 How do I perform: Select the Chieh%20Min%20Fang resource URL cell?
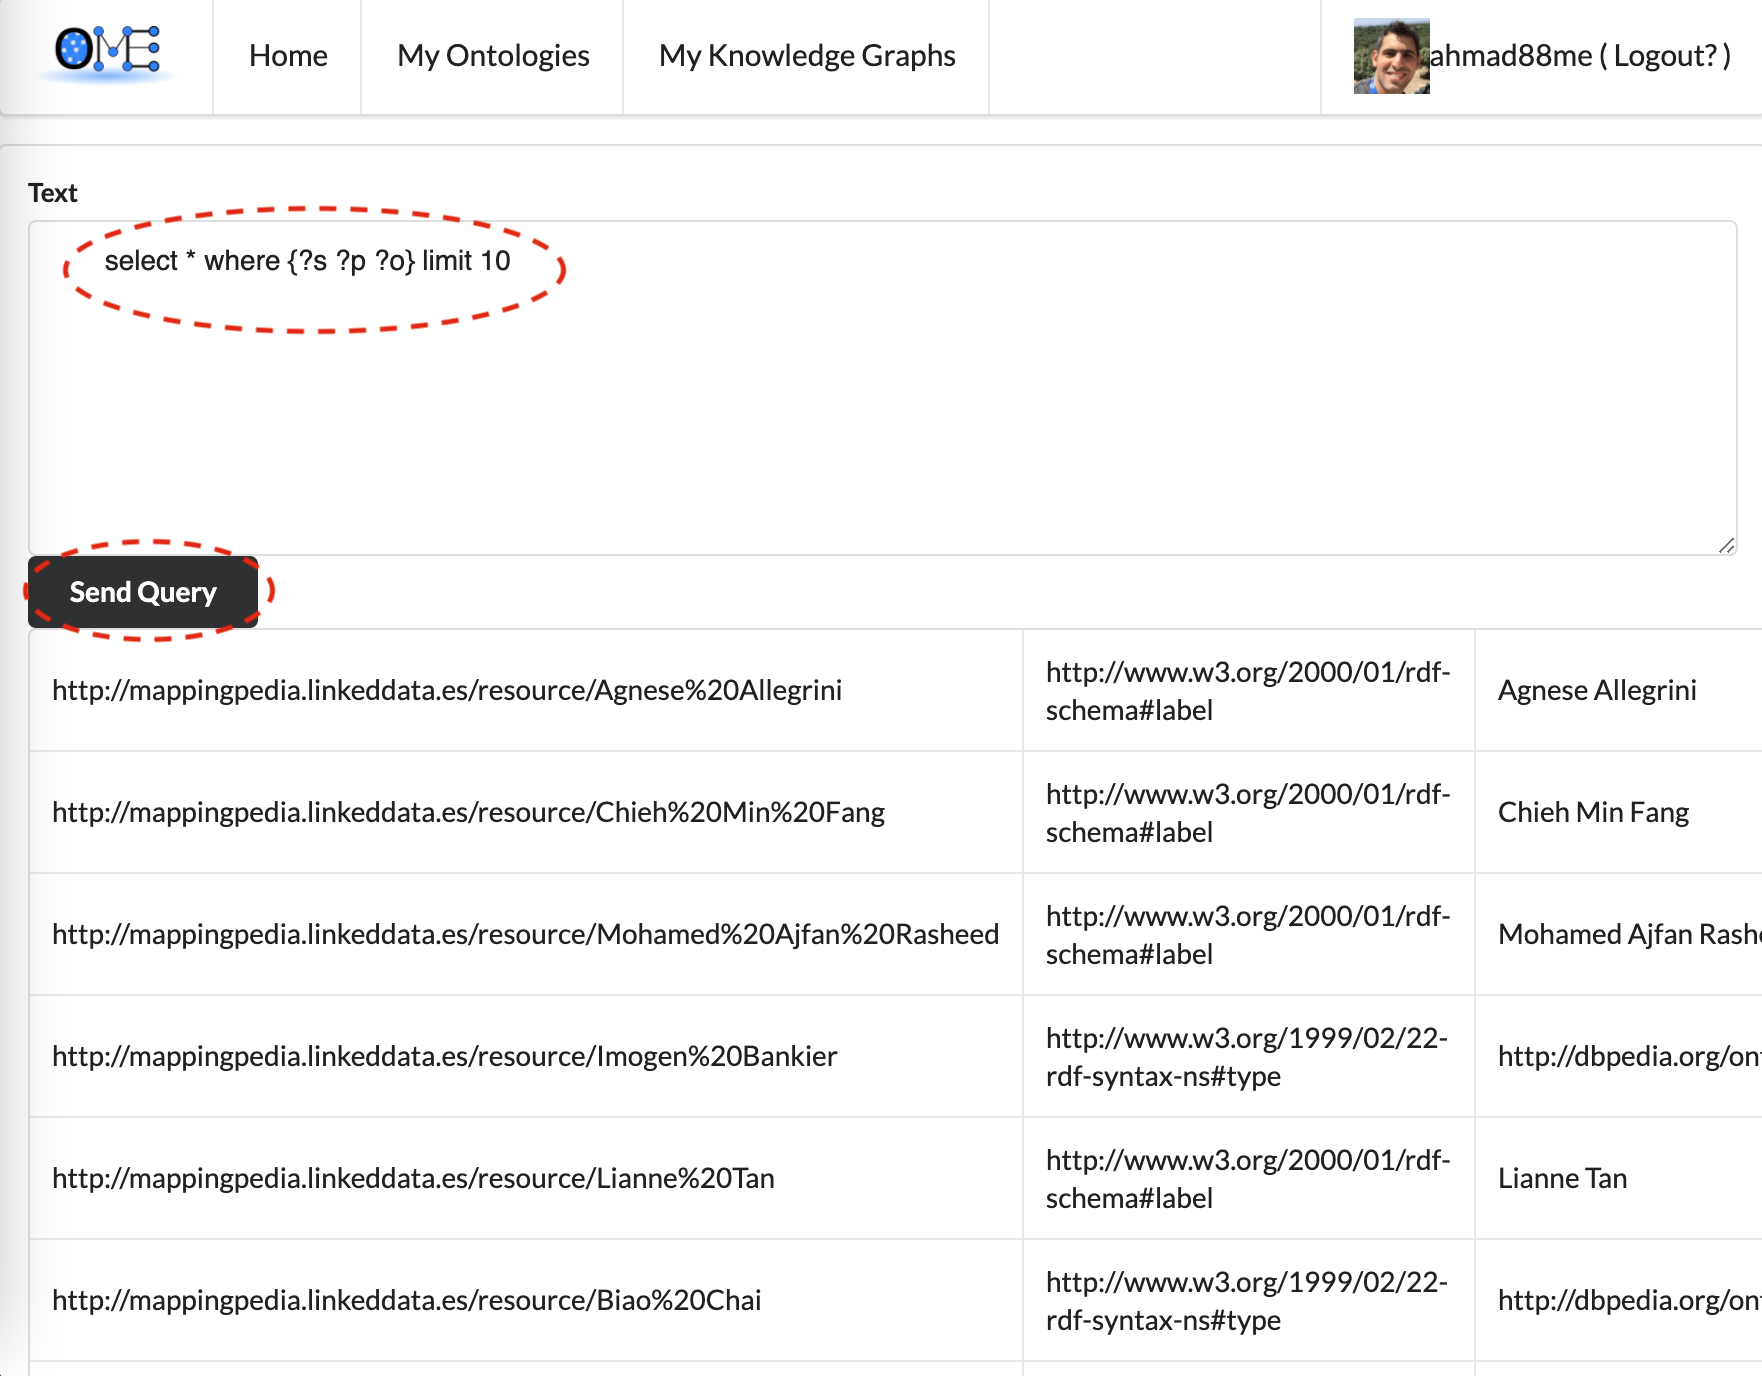(x=468, y=812)
